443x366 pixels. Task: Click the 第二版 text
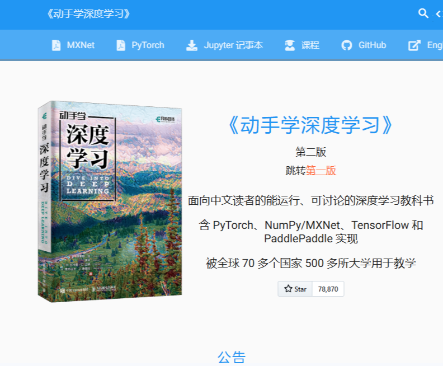pos(311,152)
